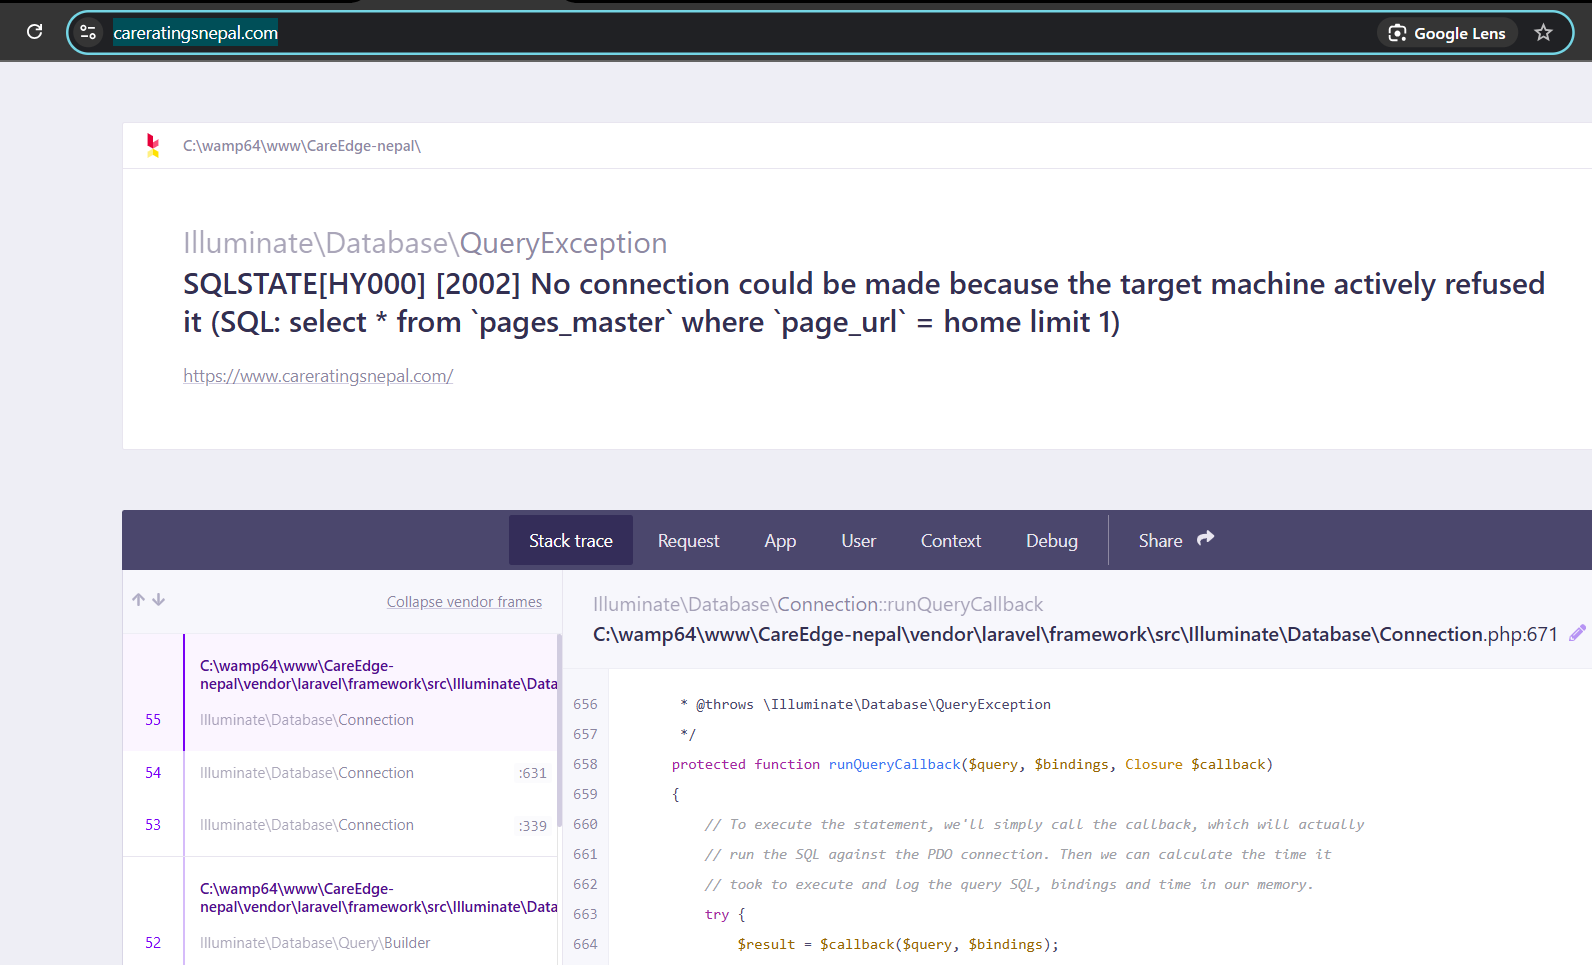Screen dimensions: 1592x965
Task: Open the Context tab
Action: 950,541
